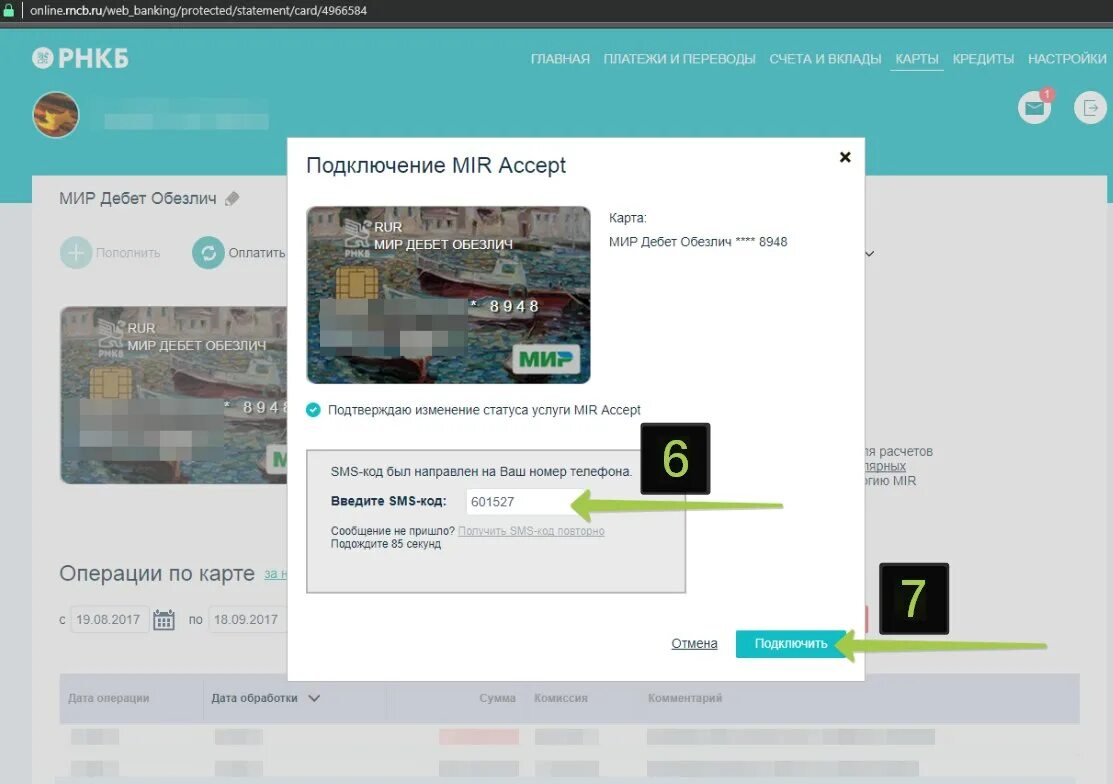Open ПЛАТЕЖИ И ПЕРЕВОДЫ menu
The width and height of the screenshot is (1113, 784).
679,59
